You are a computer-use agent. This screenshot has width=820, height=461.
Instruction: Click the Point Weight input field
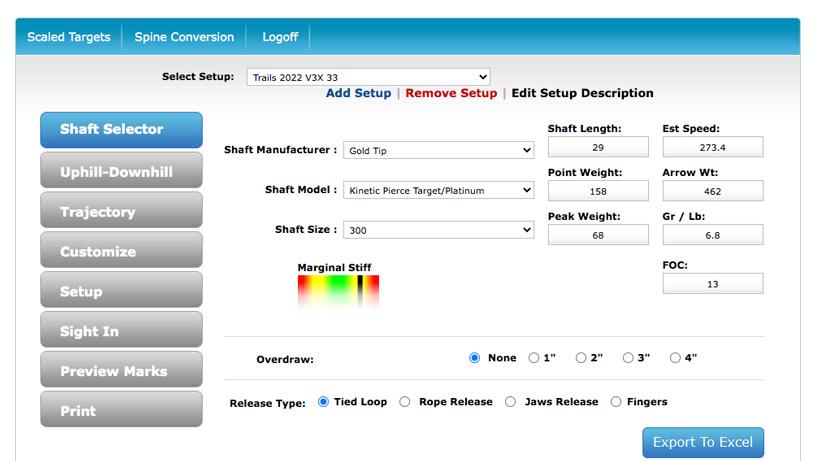(x=598, y=191)
